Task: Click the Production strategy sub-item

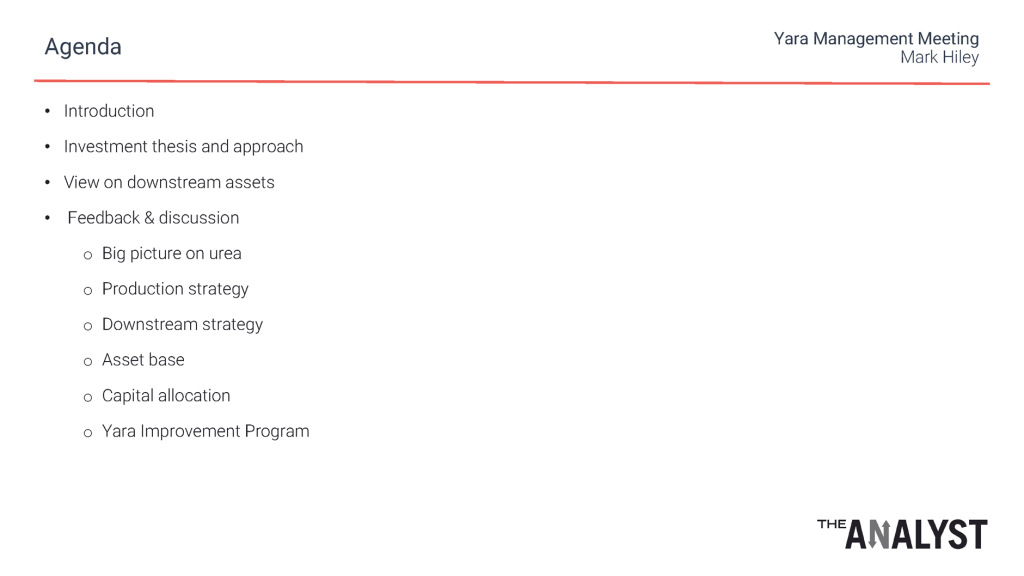Action: (175, 289)
